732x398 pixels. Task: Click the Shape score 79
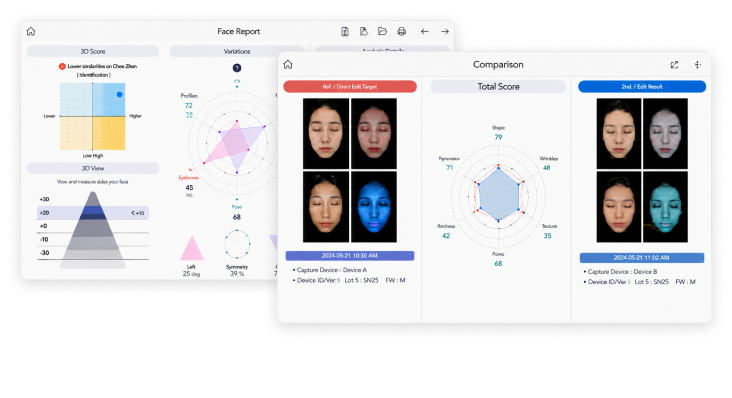(498, 137)
